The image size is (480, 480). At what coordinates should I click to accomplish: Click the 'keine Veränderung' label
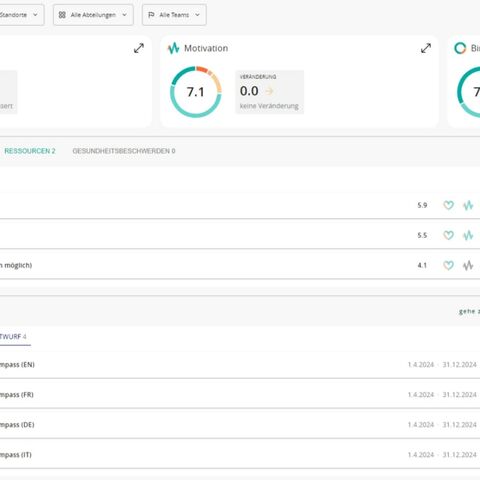(x=269, y=106)
